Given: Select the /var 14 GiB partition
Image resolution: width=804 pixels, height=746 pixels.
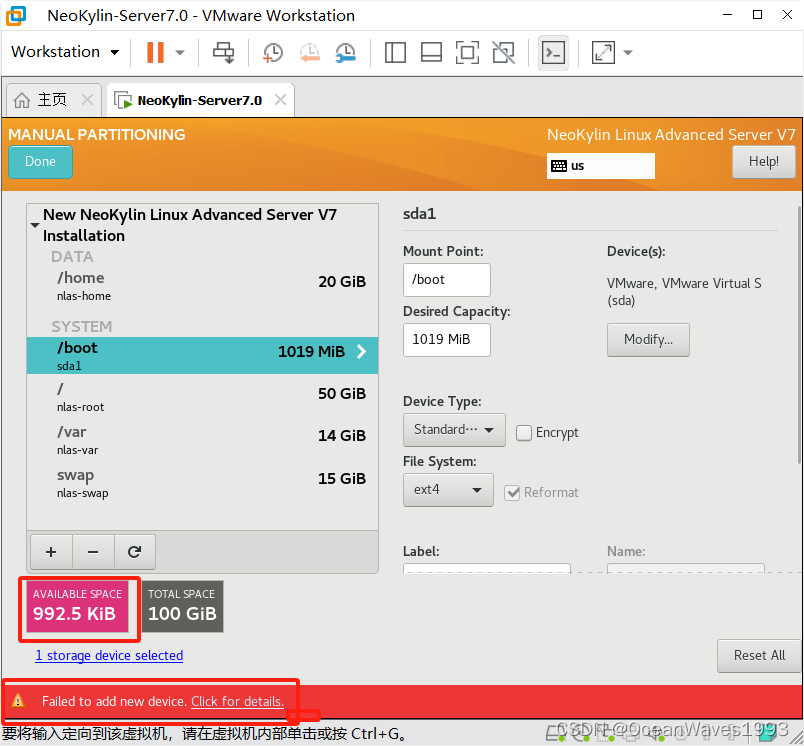Looking at the screenshot, I should tap(202, 440).
